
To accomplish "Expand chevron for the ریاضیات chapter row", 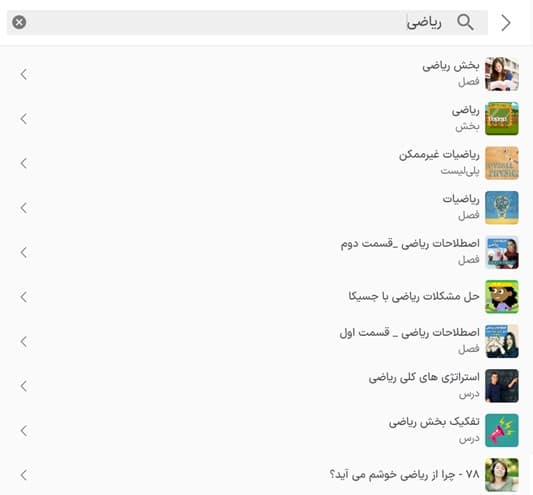I will tap(23, 208).
